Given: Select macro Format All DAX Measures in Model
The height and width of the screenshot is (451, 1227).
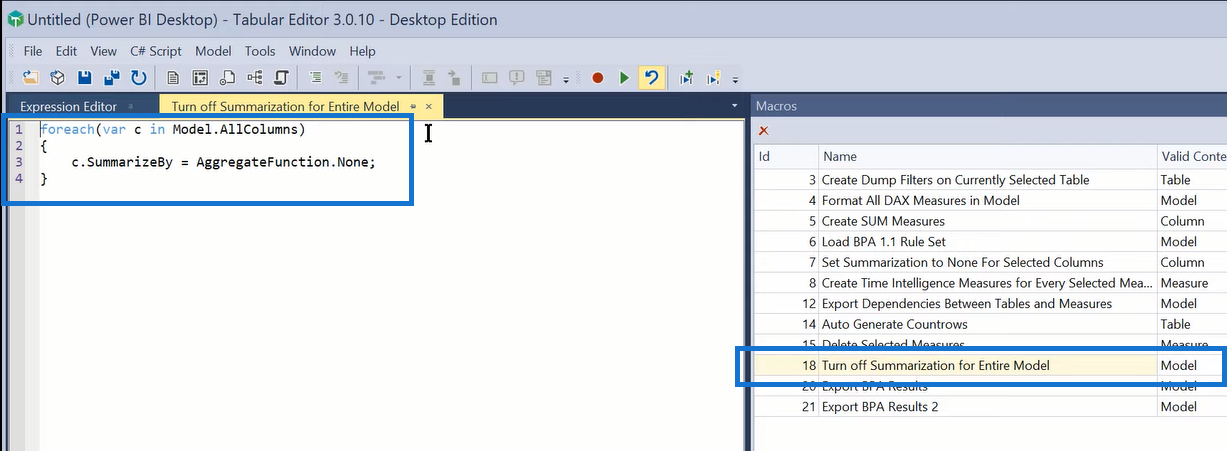Looking at the screenshot, I should click(x=990, y=200).
